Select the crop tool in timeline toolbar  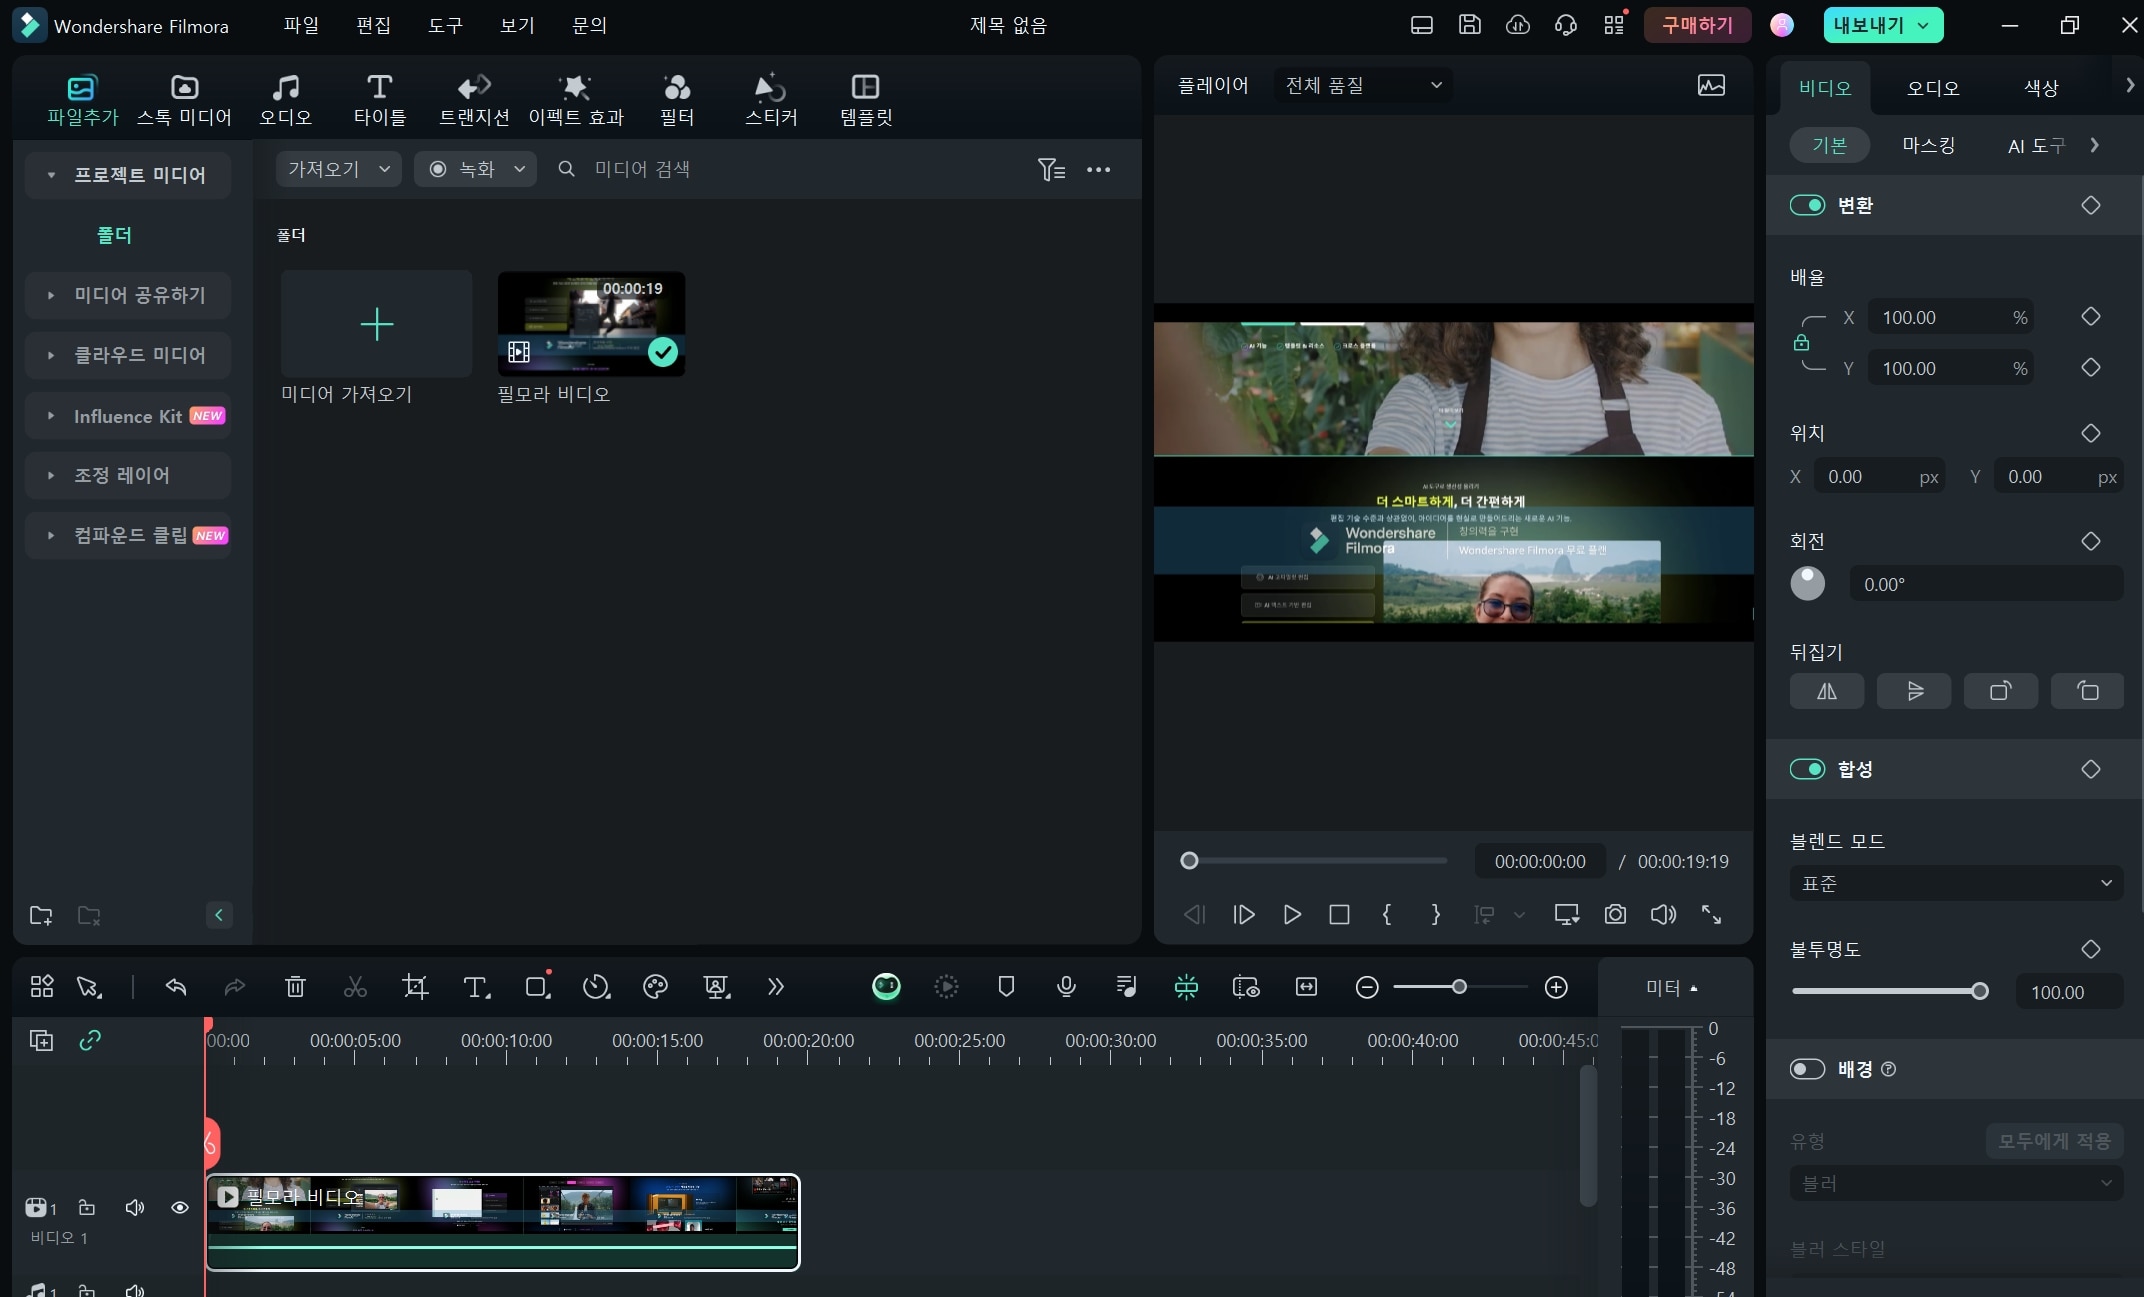(415, 987)
